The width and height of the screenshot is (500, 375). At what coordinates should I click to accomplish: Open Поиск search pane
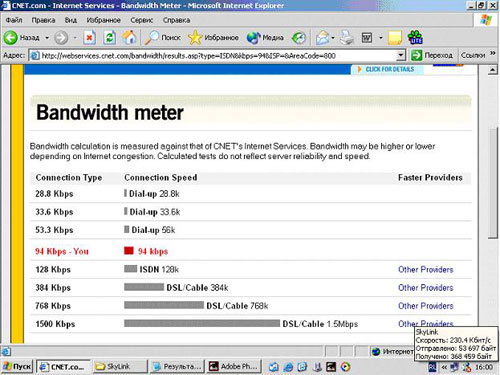[163, 38]
